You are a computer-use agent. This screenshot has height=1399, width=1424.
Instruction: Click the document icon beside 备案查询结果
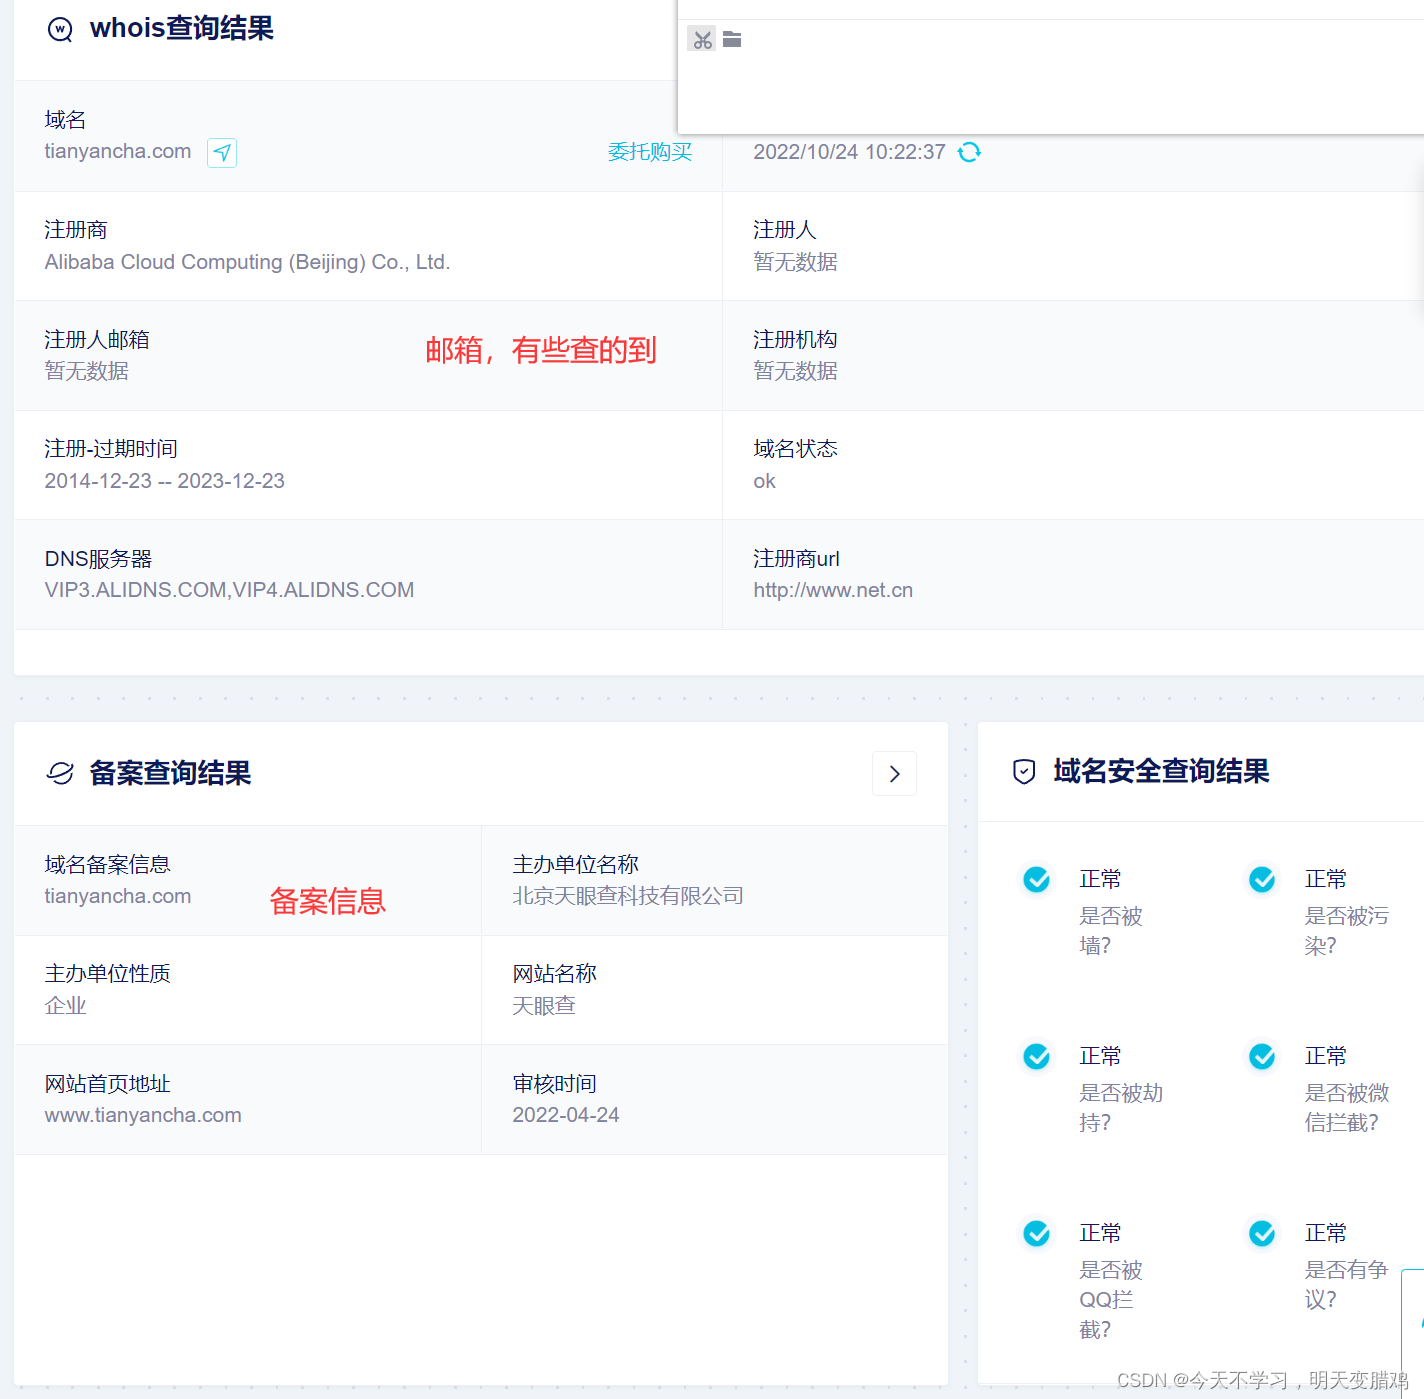[x=61, y=773]
